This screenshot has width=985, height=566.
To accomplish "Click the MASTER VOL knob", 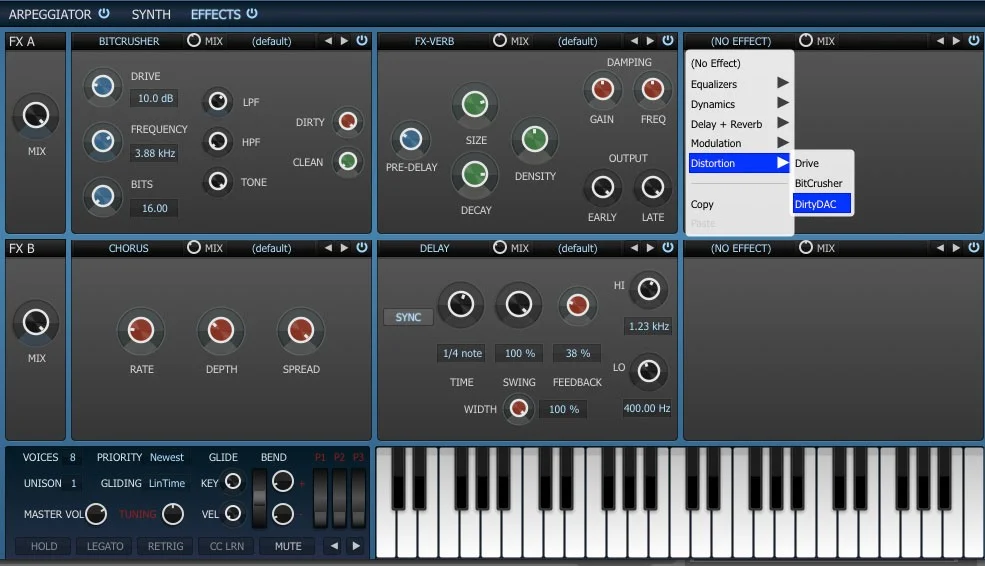I will [96, 514].
